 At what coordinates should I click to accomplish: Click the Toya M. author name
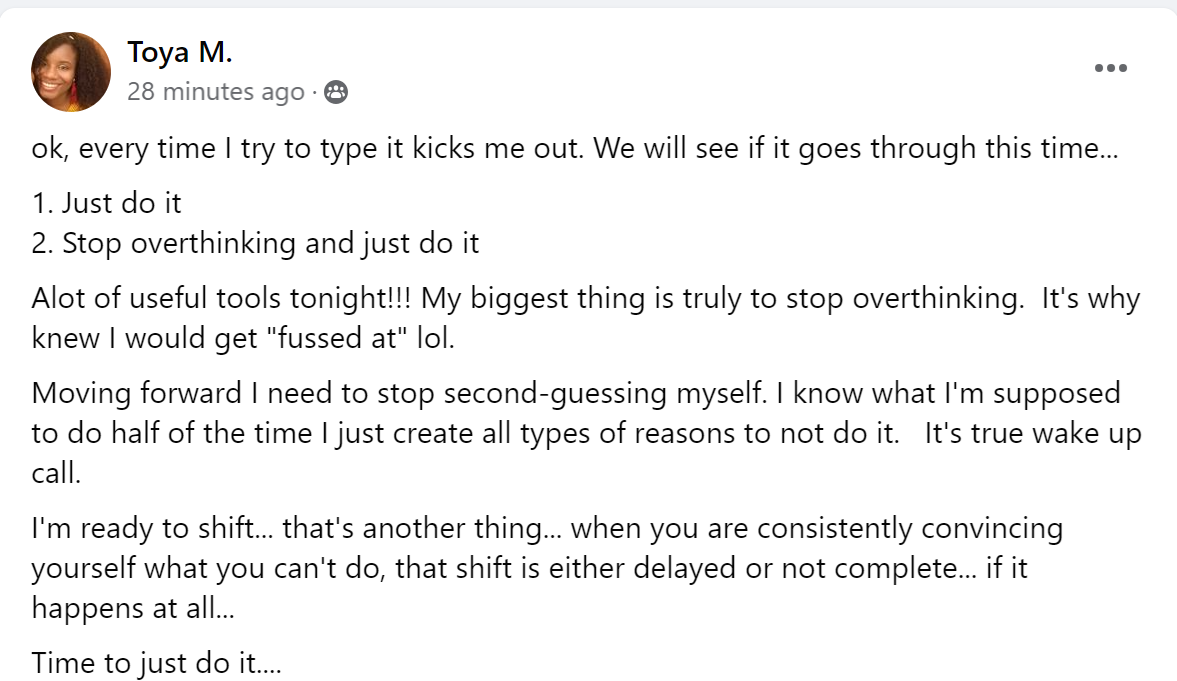(179, 52)
